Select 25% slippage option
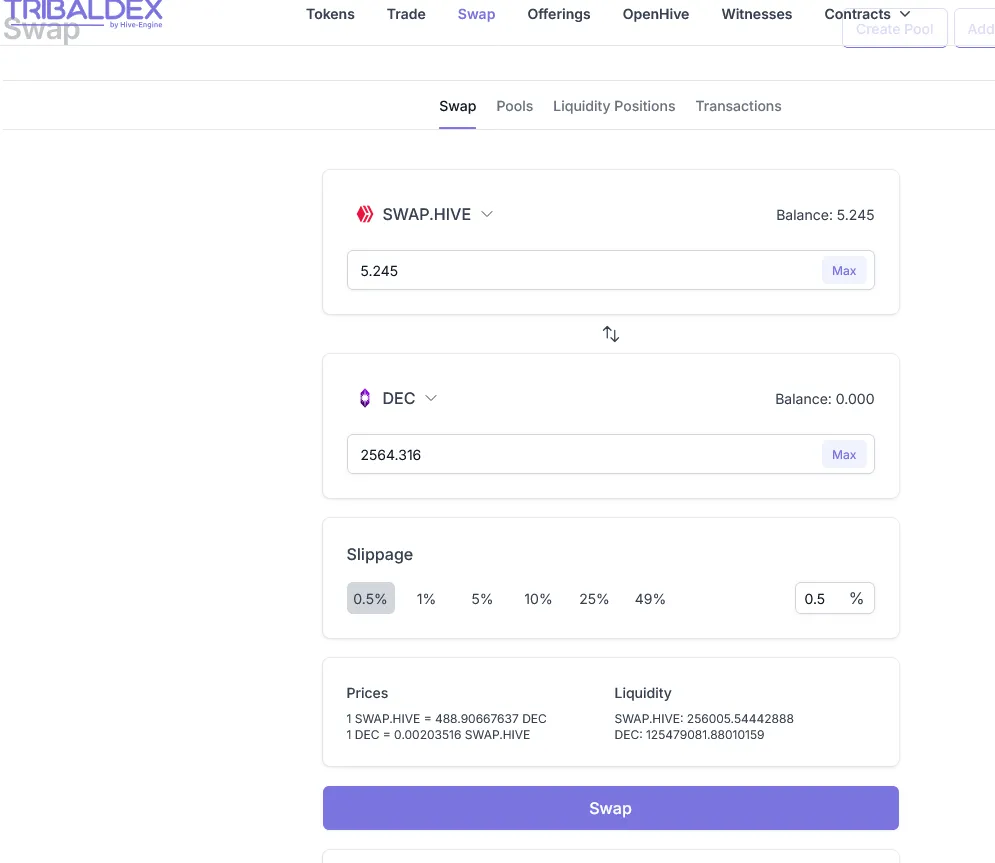995x863 pixels. (x=594, y=598)
